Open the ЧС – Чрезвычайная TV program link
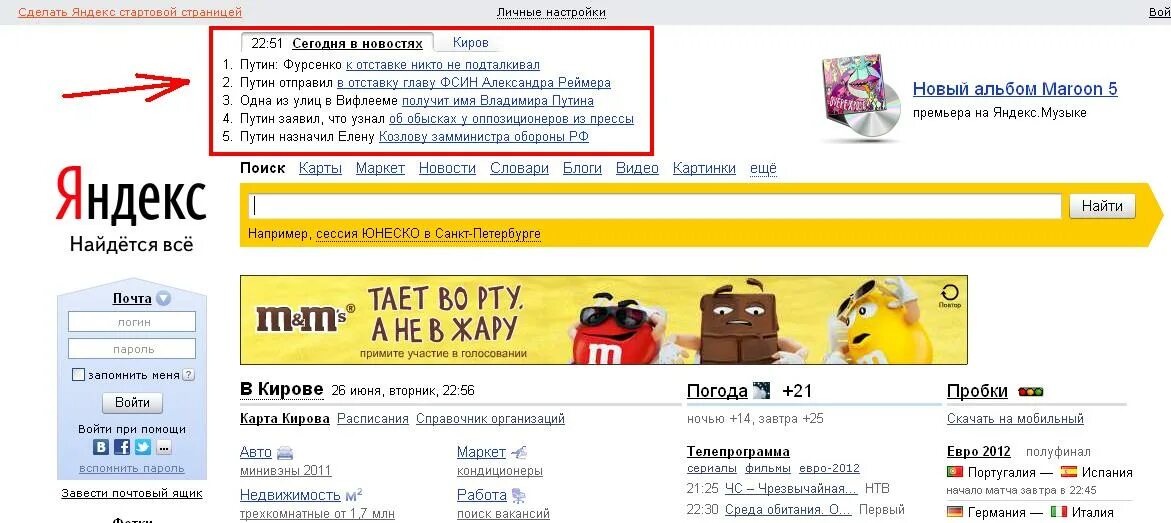Viewport: 1171px width, 523px height. [x=790, y=489]
